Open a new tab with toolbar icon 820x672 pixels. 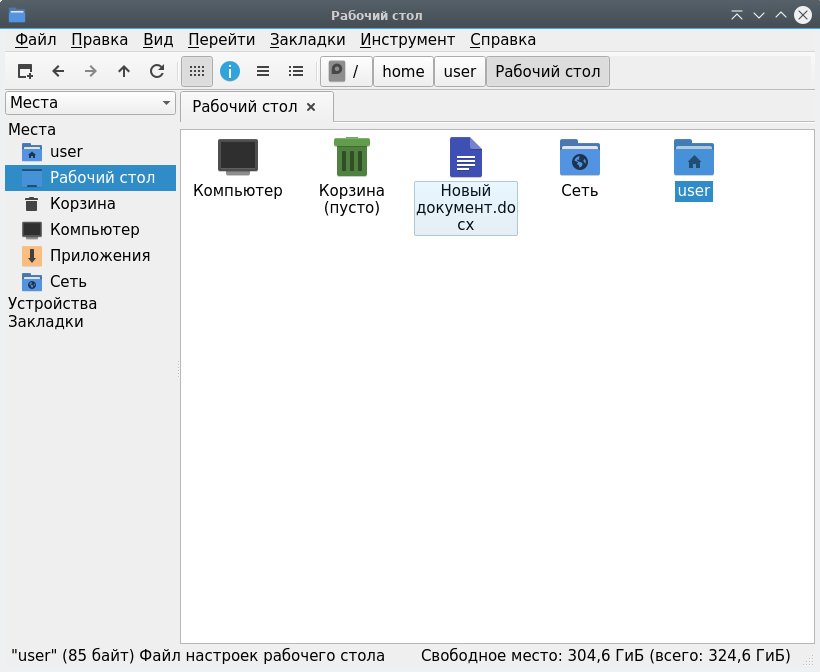25,71
